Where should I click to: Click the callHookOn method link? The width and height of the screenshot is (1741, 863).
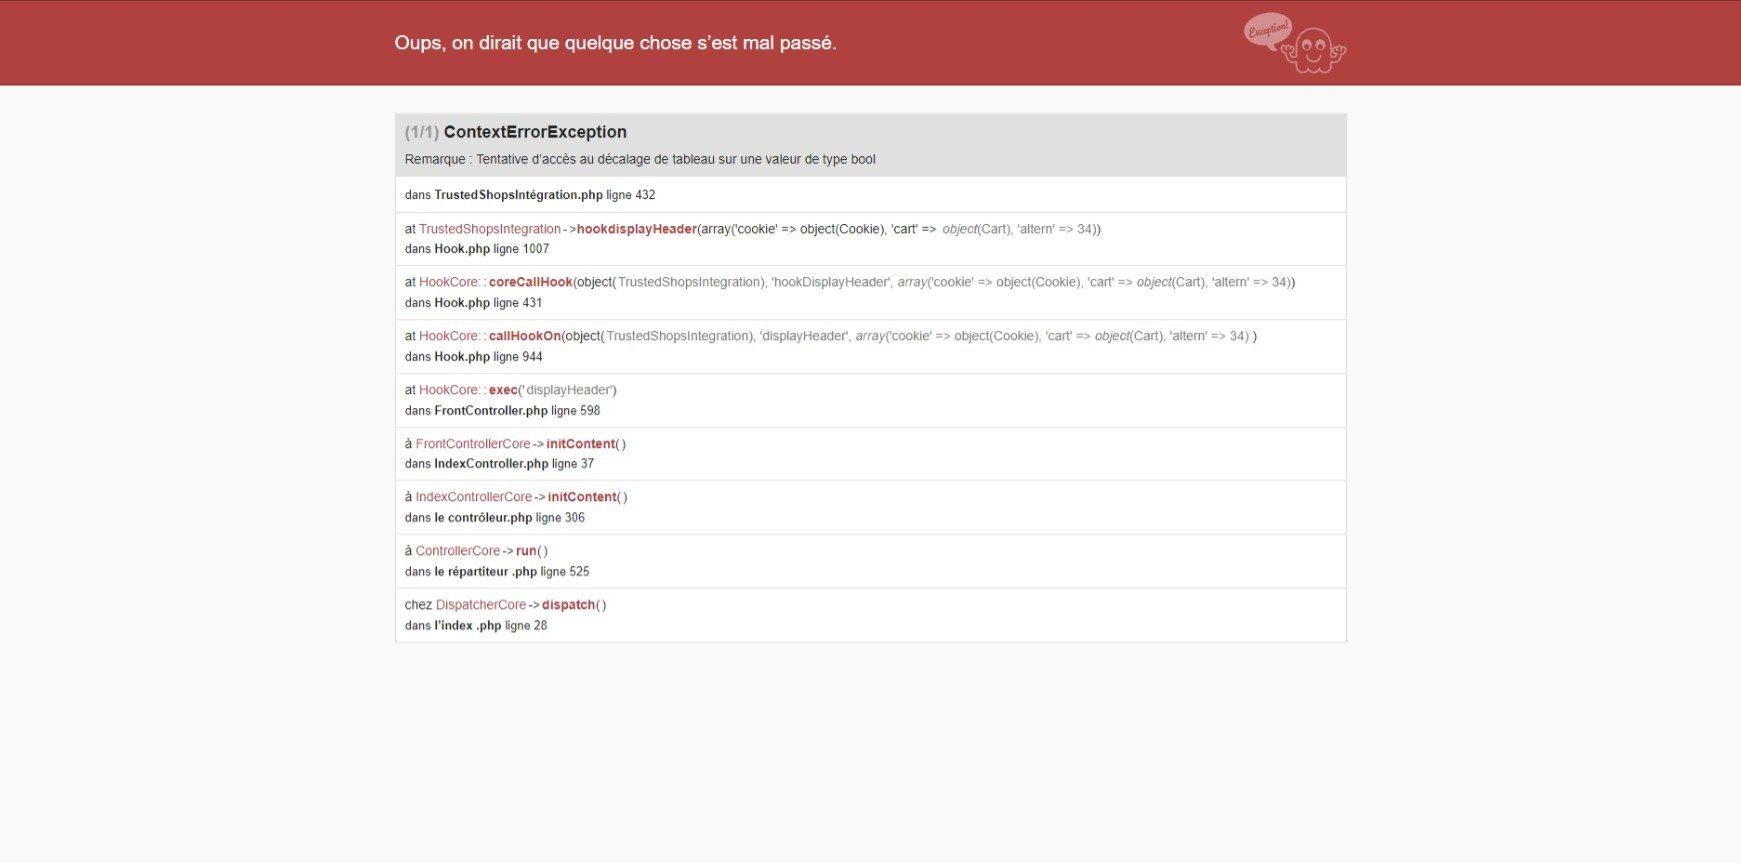525,336
